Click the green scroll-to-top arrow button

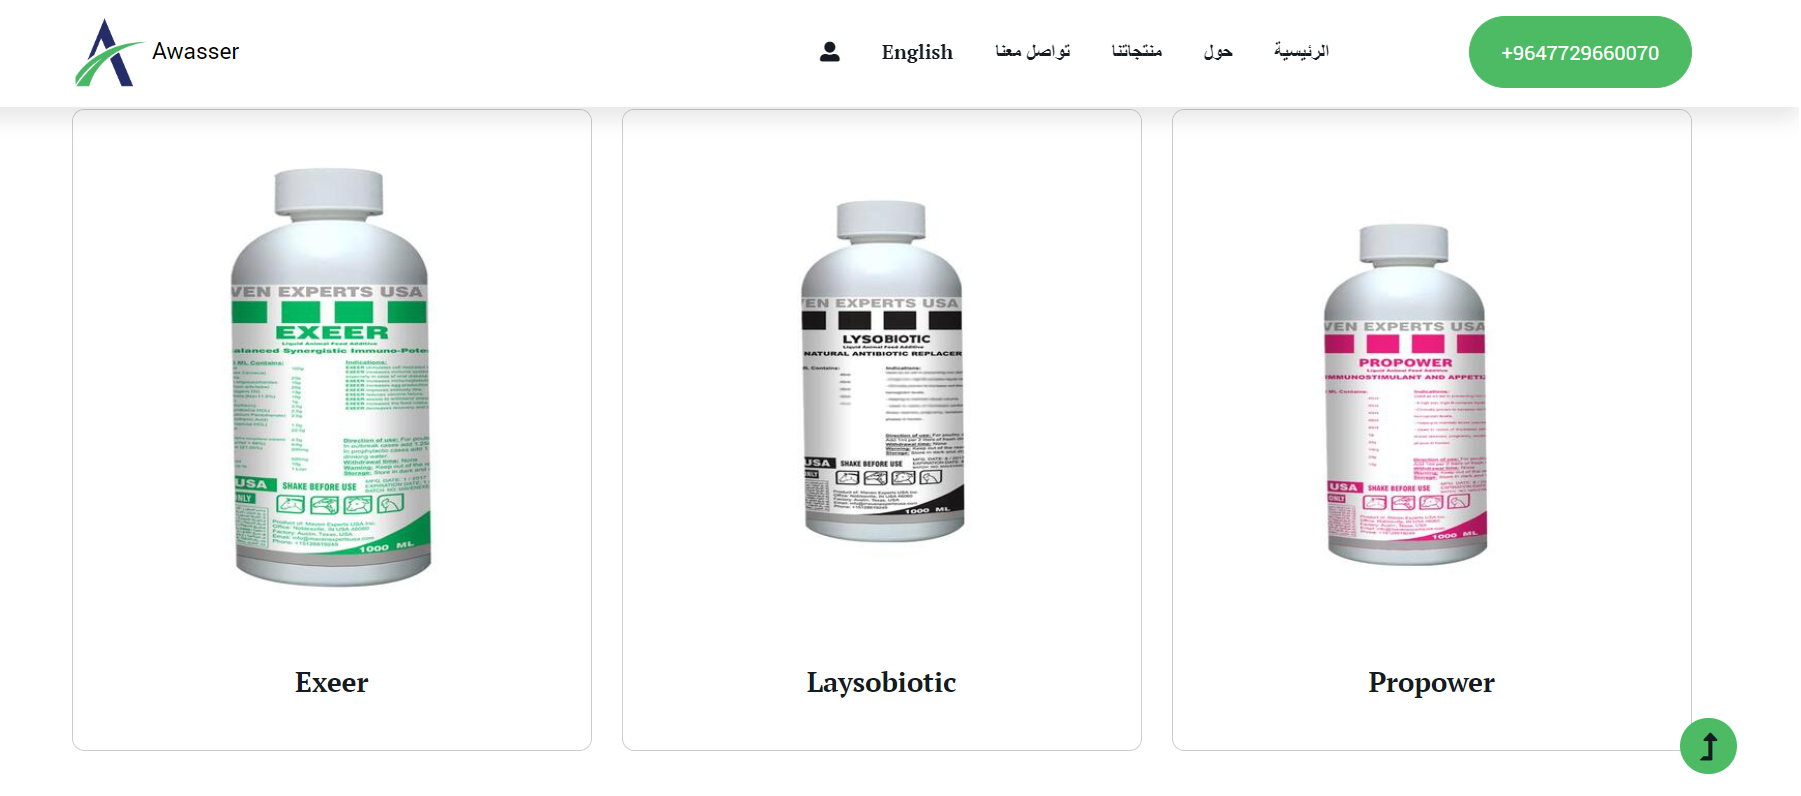click(x=1708, y=746)
